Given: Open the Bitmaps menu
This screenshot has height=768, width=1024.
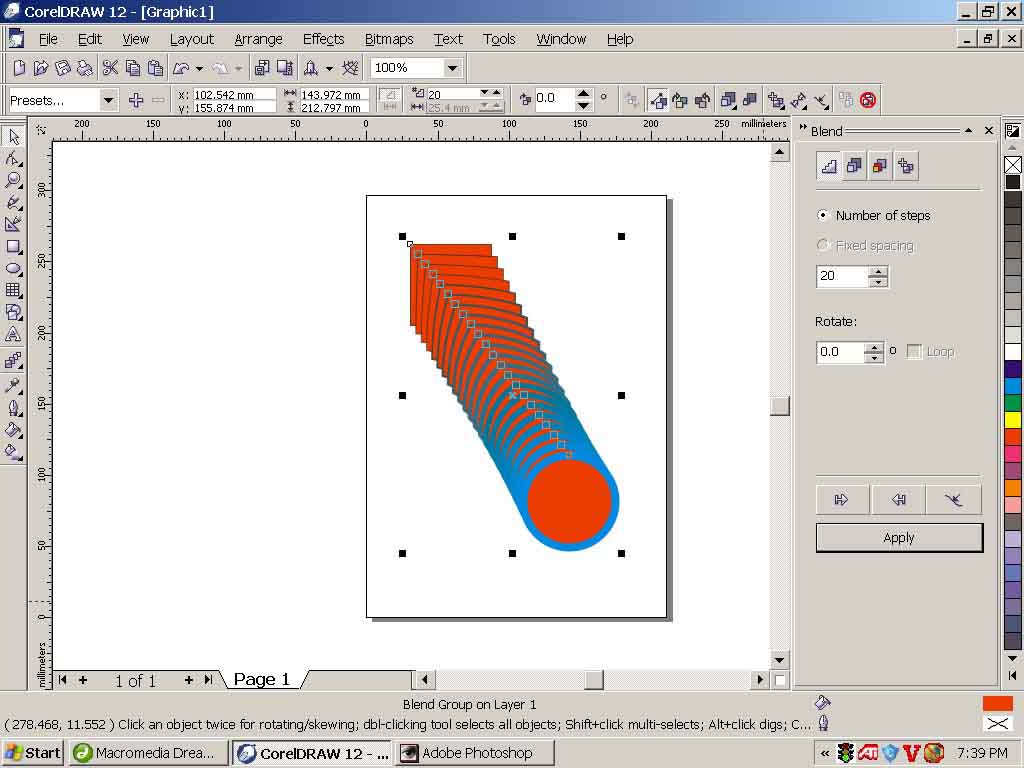Looking at the screenshot, I should (x=389, y=39).
